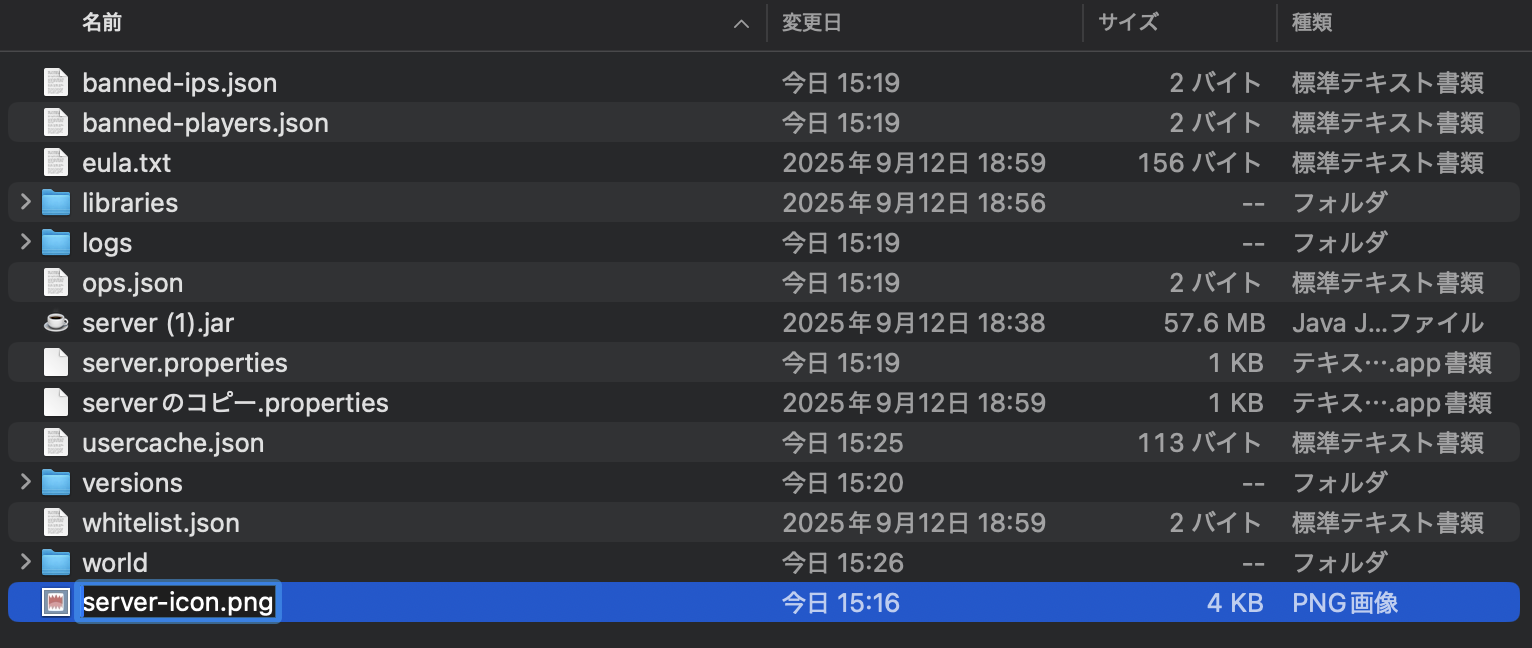The height and width of the screenshot is (648, 1532).
Task: Expand the world folder disclosure triangle
Action: (26, 563)
